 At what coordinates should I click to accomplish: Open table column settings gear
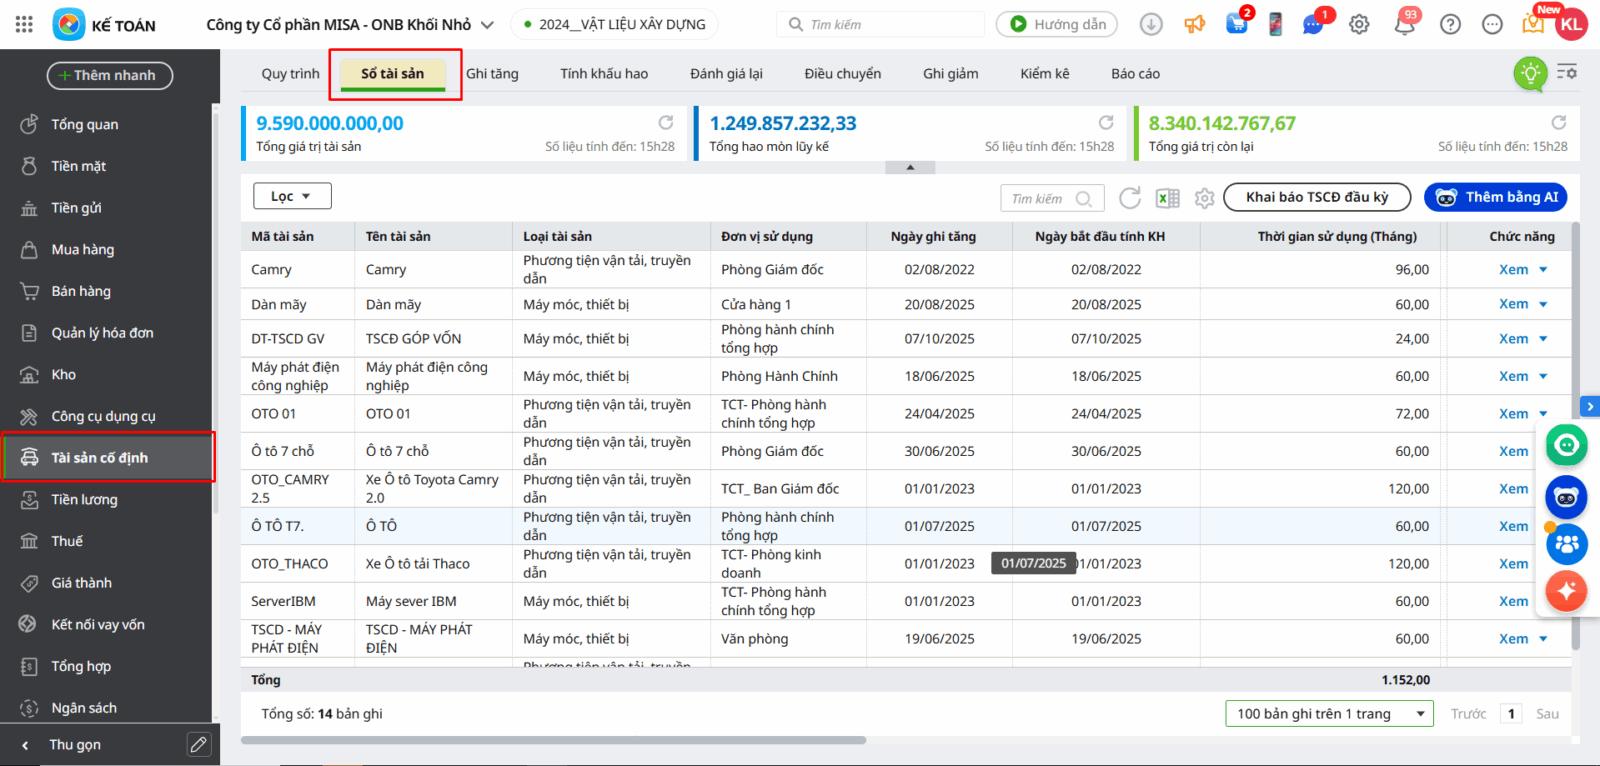[x=1204, y=198]
